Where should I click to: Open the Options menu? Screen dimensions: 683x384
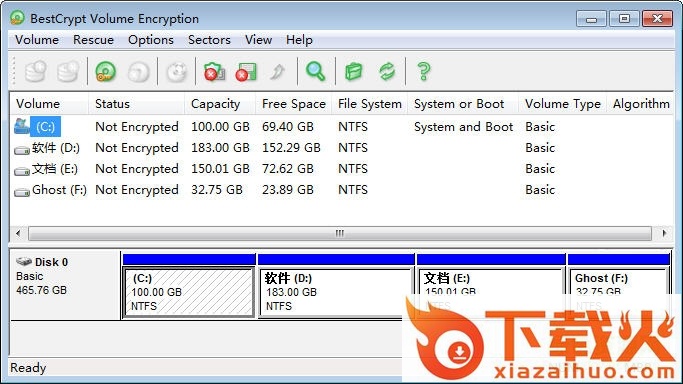[151, 40]
